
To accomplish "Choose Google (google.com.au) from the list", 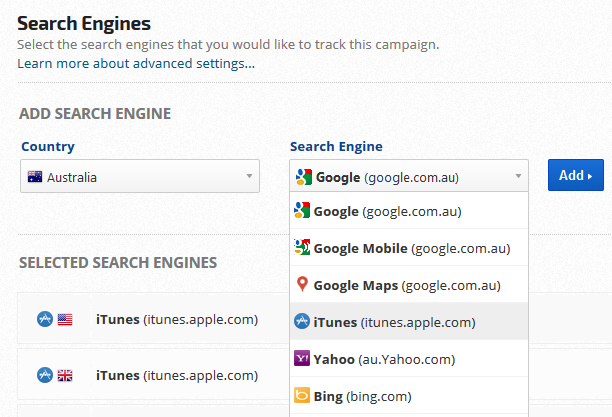I will (386, 211).
